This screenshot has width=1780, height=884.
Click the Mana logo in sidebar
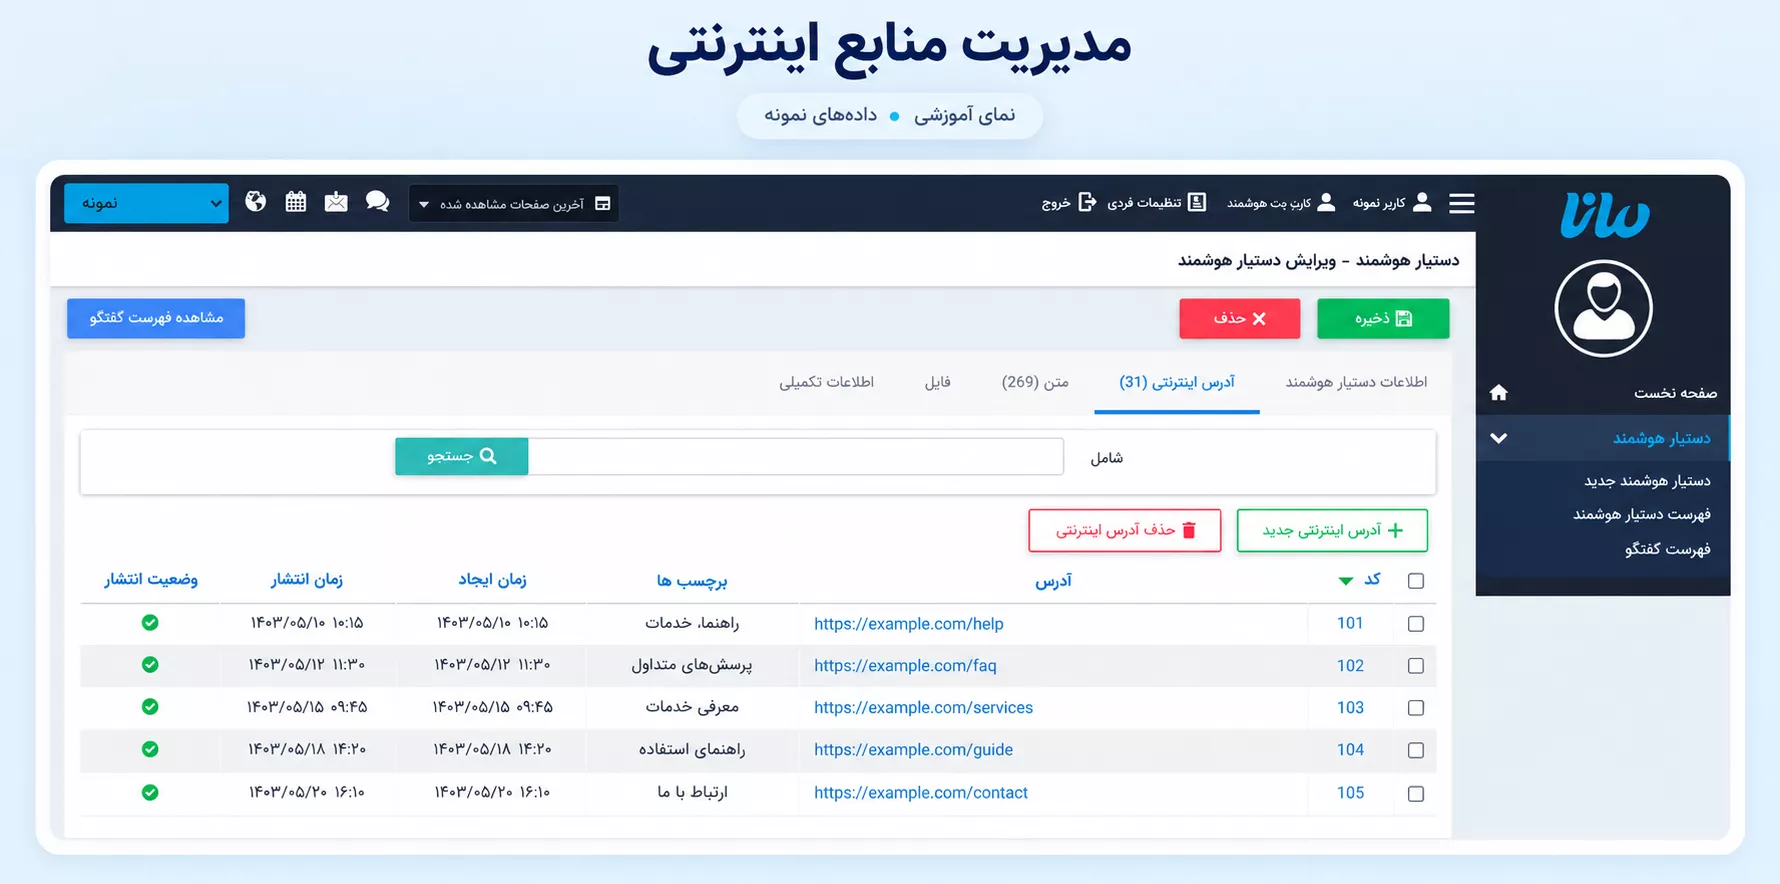tap(1605, 214)
